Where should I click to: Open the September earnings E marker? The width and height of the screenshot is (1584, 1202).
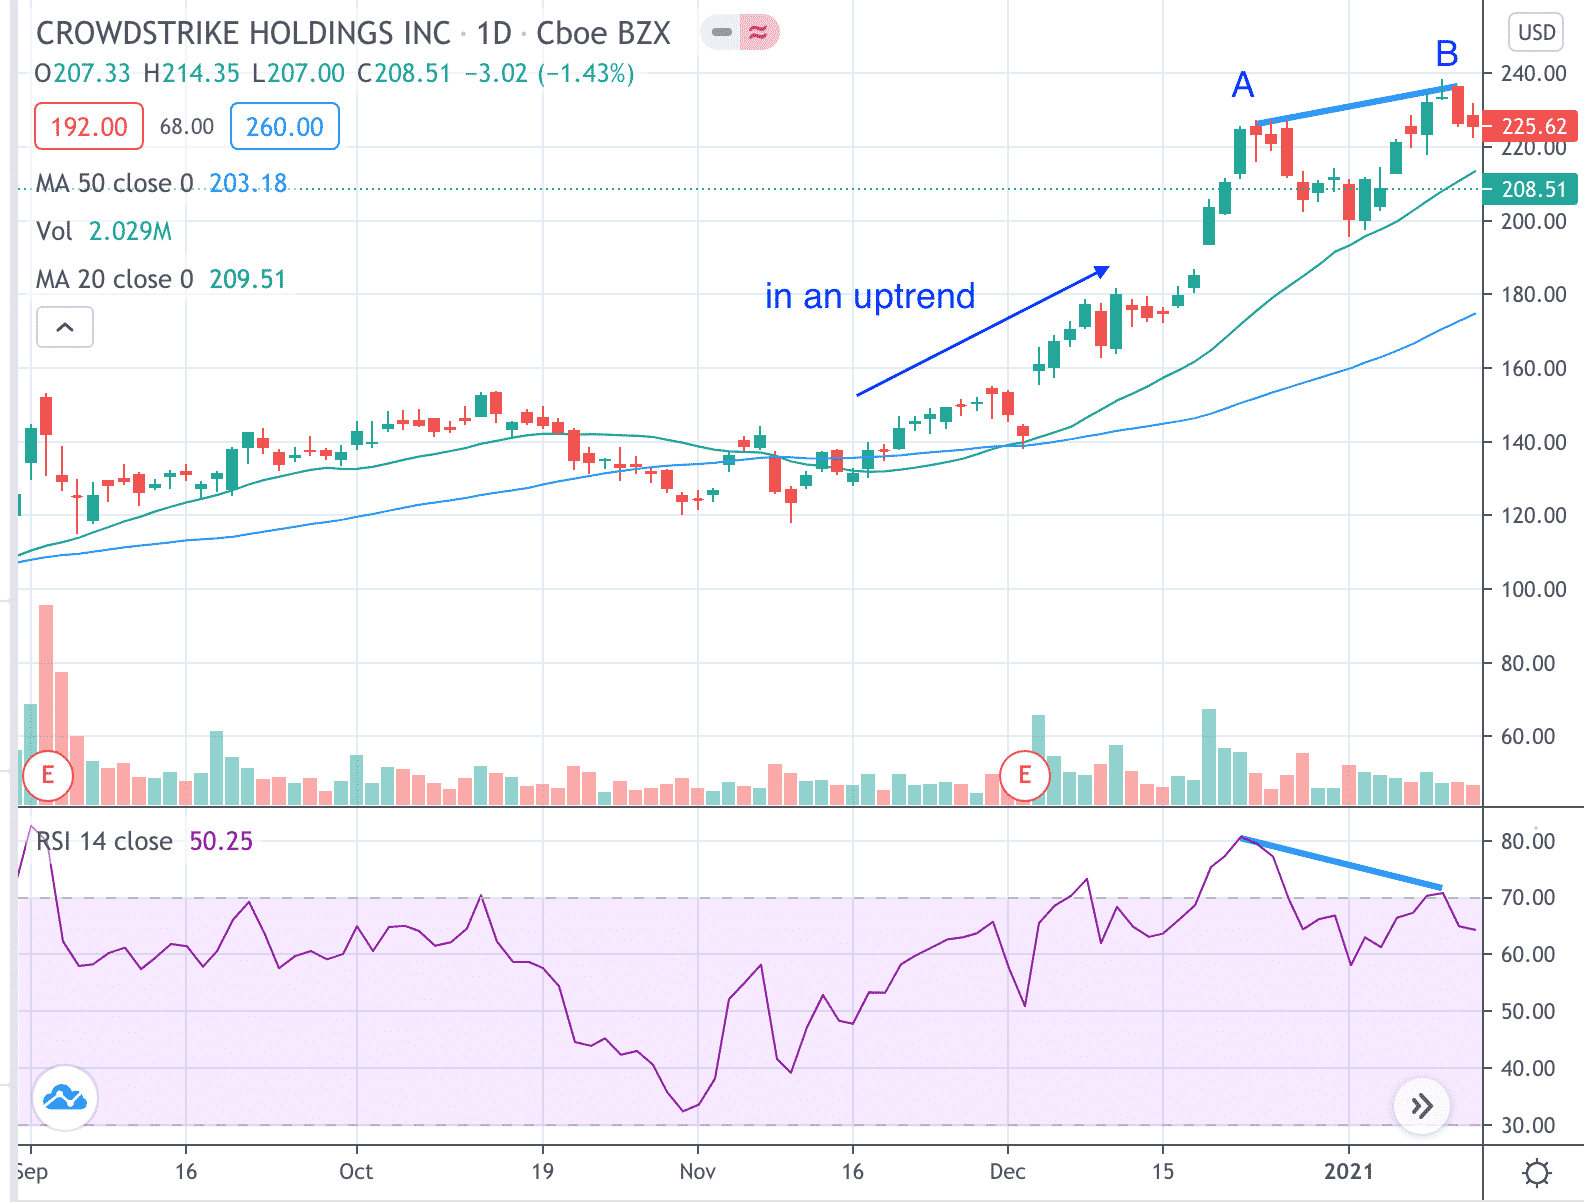pyautogui.click(x=47, y=775)
